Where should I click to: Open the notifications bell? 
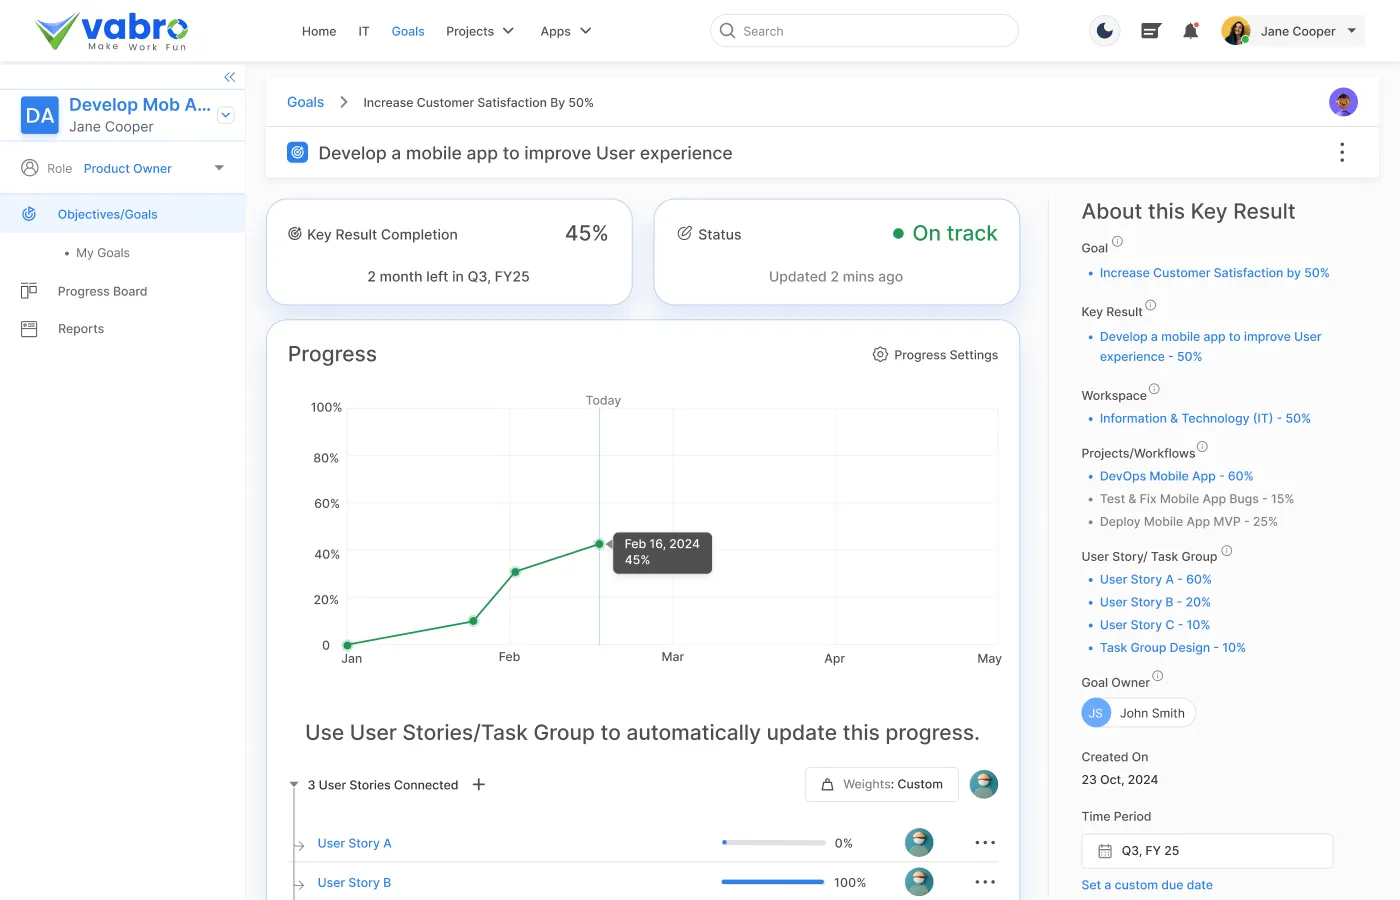coord(1190,31)
